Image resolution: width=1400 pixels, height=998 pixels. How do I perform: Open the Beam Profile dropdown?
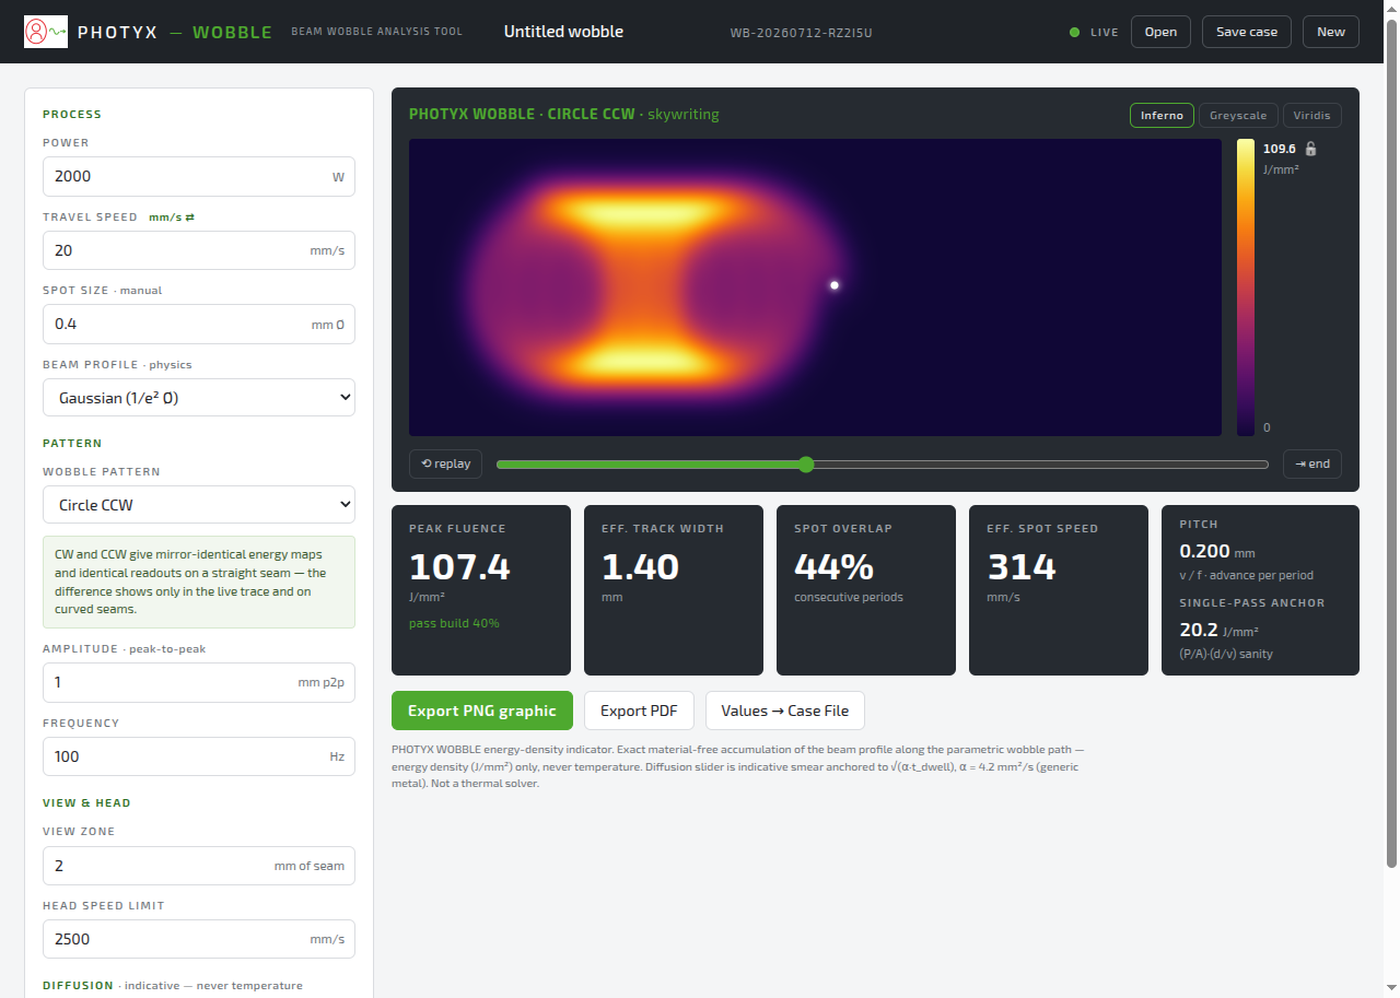point(199,398)
